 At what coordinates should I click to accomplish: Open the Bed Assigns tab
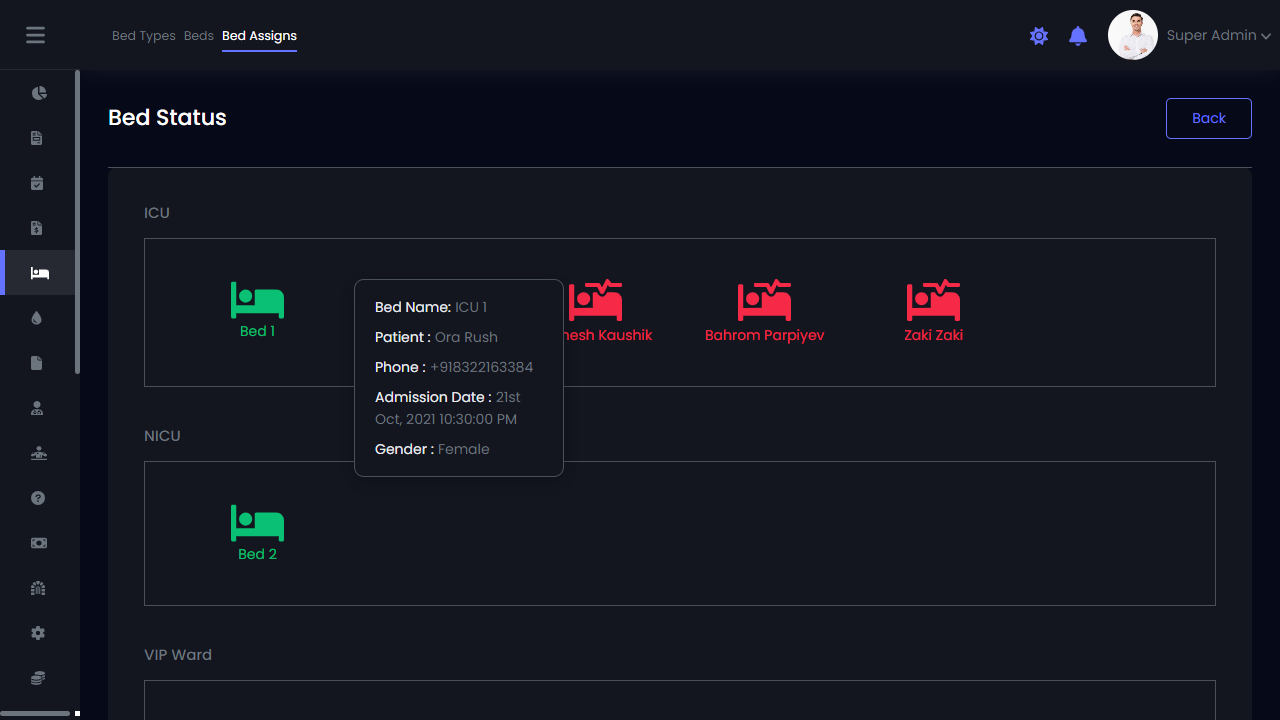(x=259, y=36)
